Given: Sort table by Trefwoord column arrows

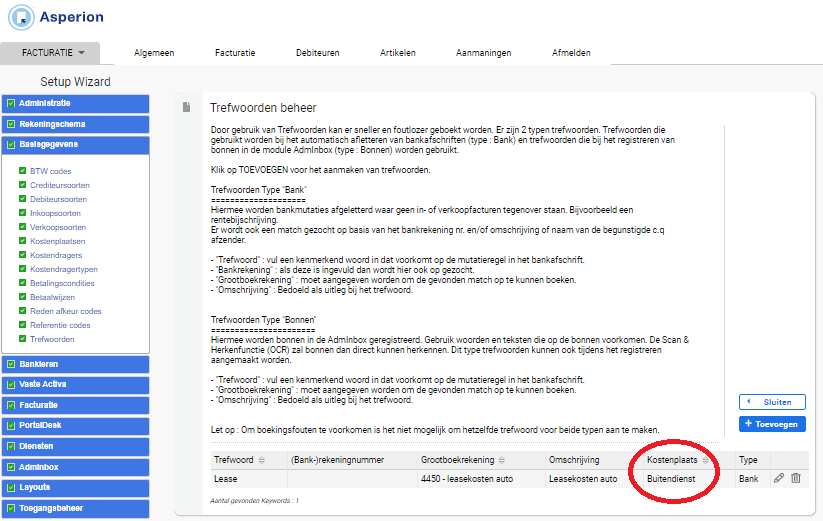Looking at the screenshot, I should (x=261, y=460).
